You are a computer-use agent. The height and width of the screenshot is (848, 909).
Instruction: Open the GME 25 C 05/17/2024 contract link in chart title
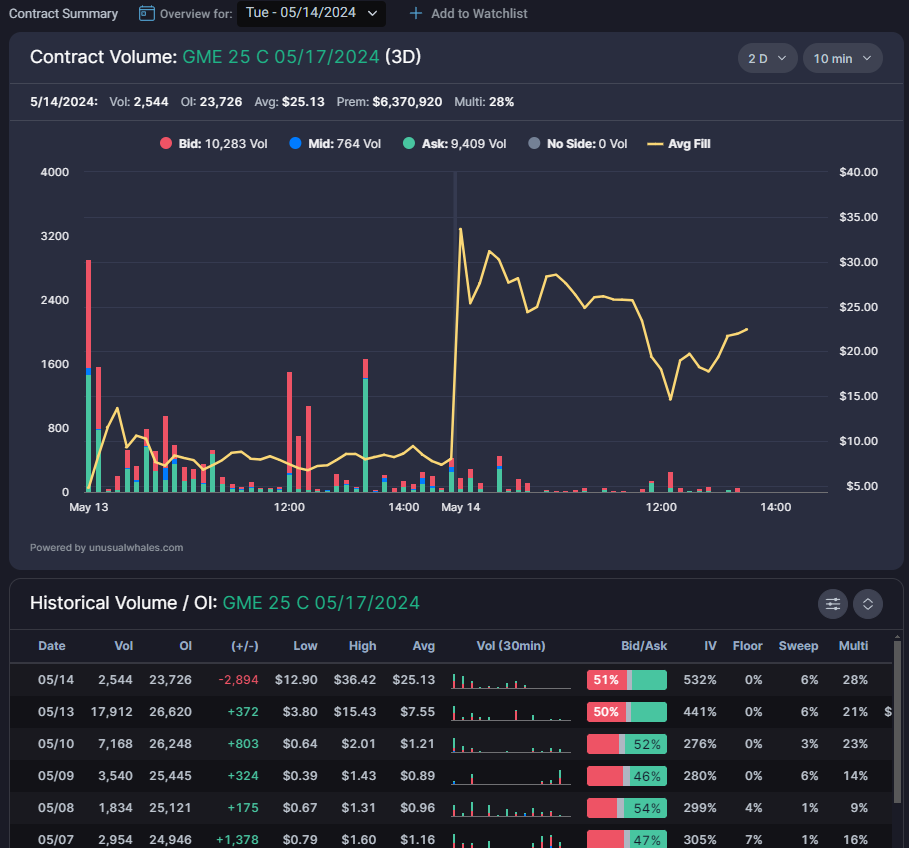coord(281,57)
